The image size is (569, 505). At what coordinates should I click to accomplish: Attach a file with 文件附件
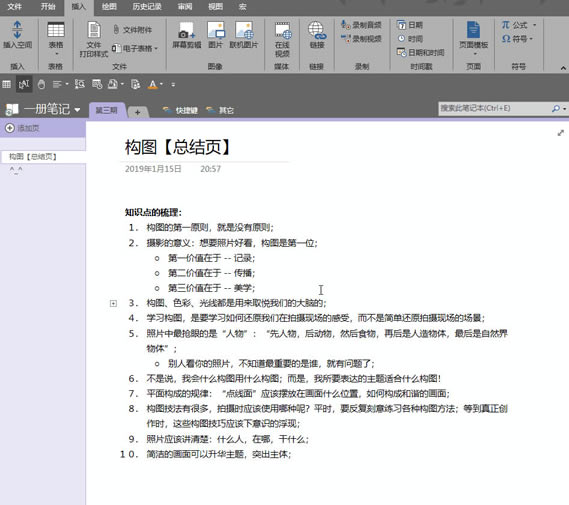(x=132, y=29)
